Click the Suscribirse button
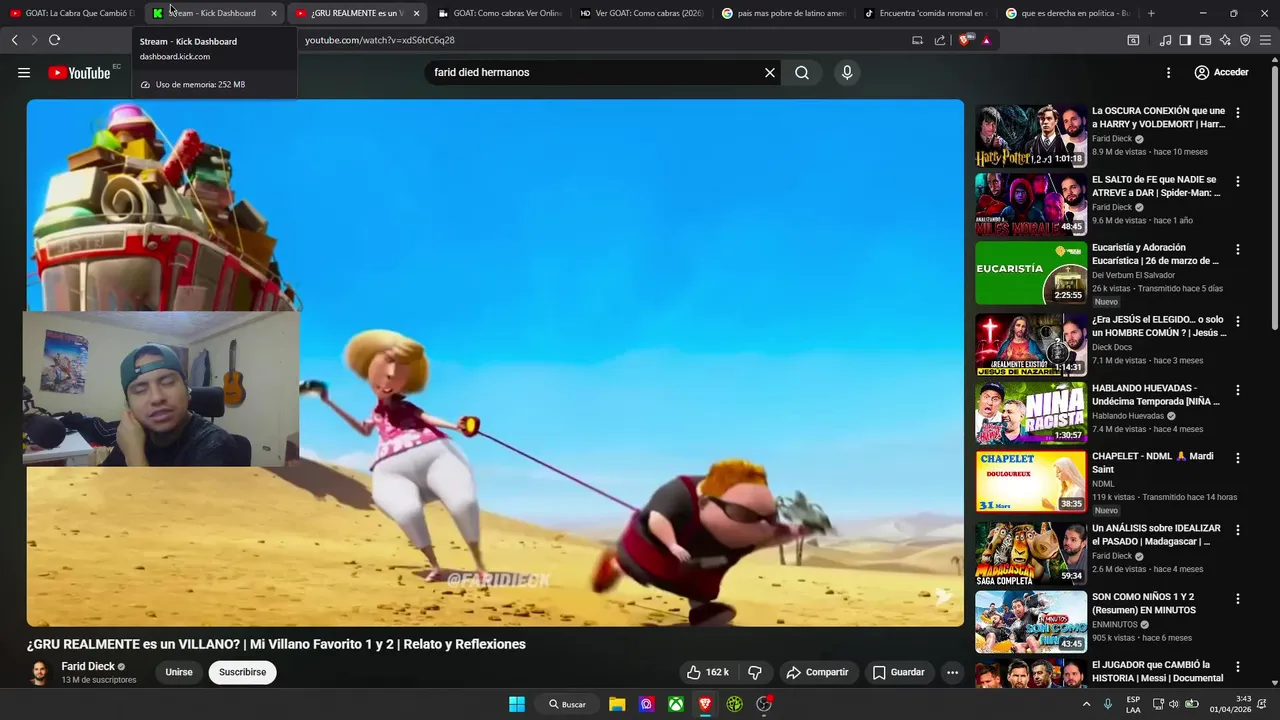 coord(243,672)
